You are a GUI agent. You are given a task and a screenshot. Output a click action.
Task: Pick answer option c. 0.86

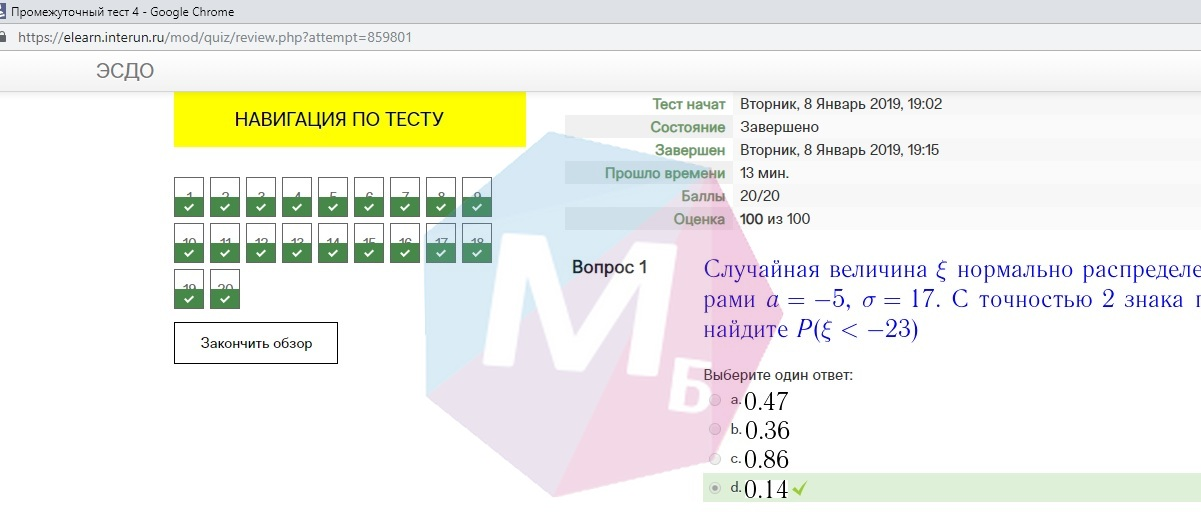(715, 459)
